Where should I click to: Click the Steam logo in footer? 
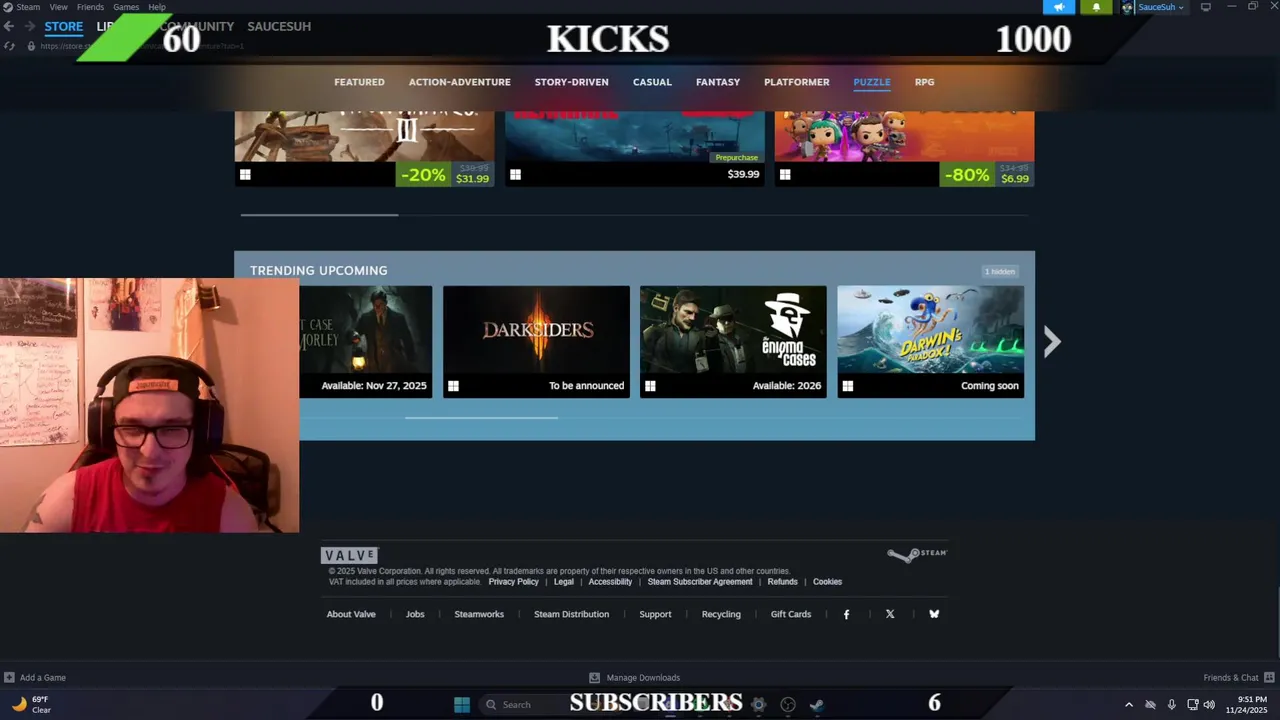coord(916,554)
